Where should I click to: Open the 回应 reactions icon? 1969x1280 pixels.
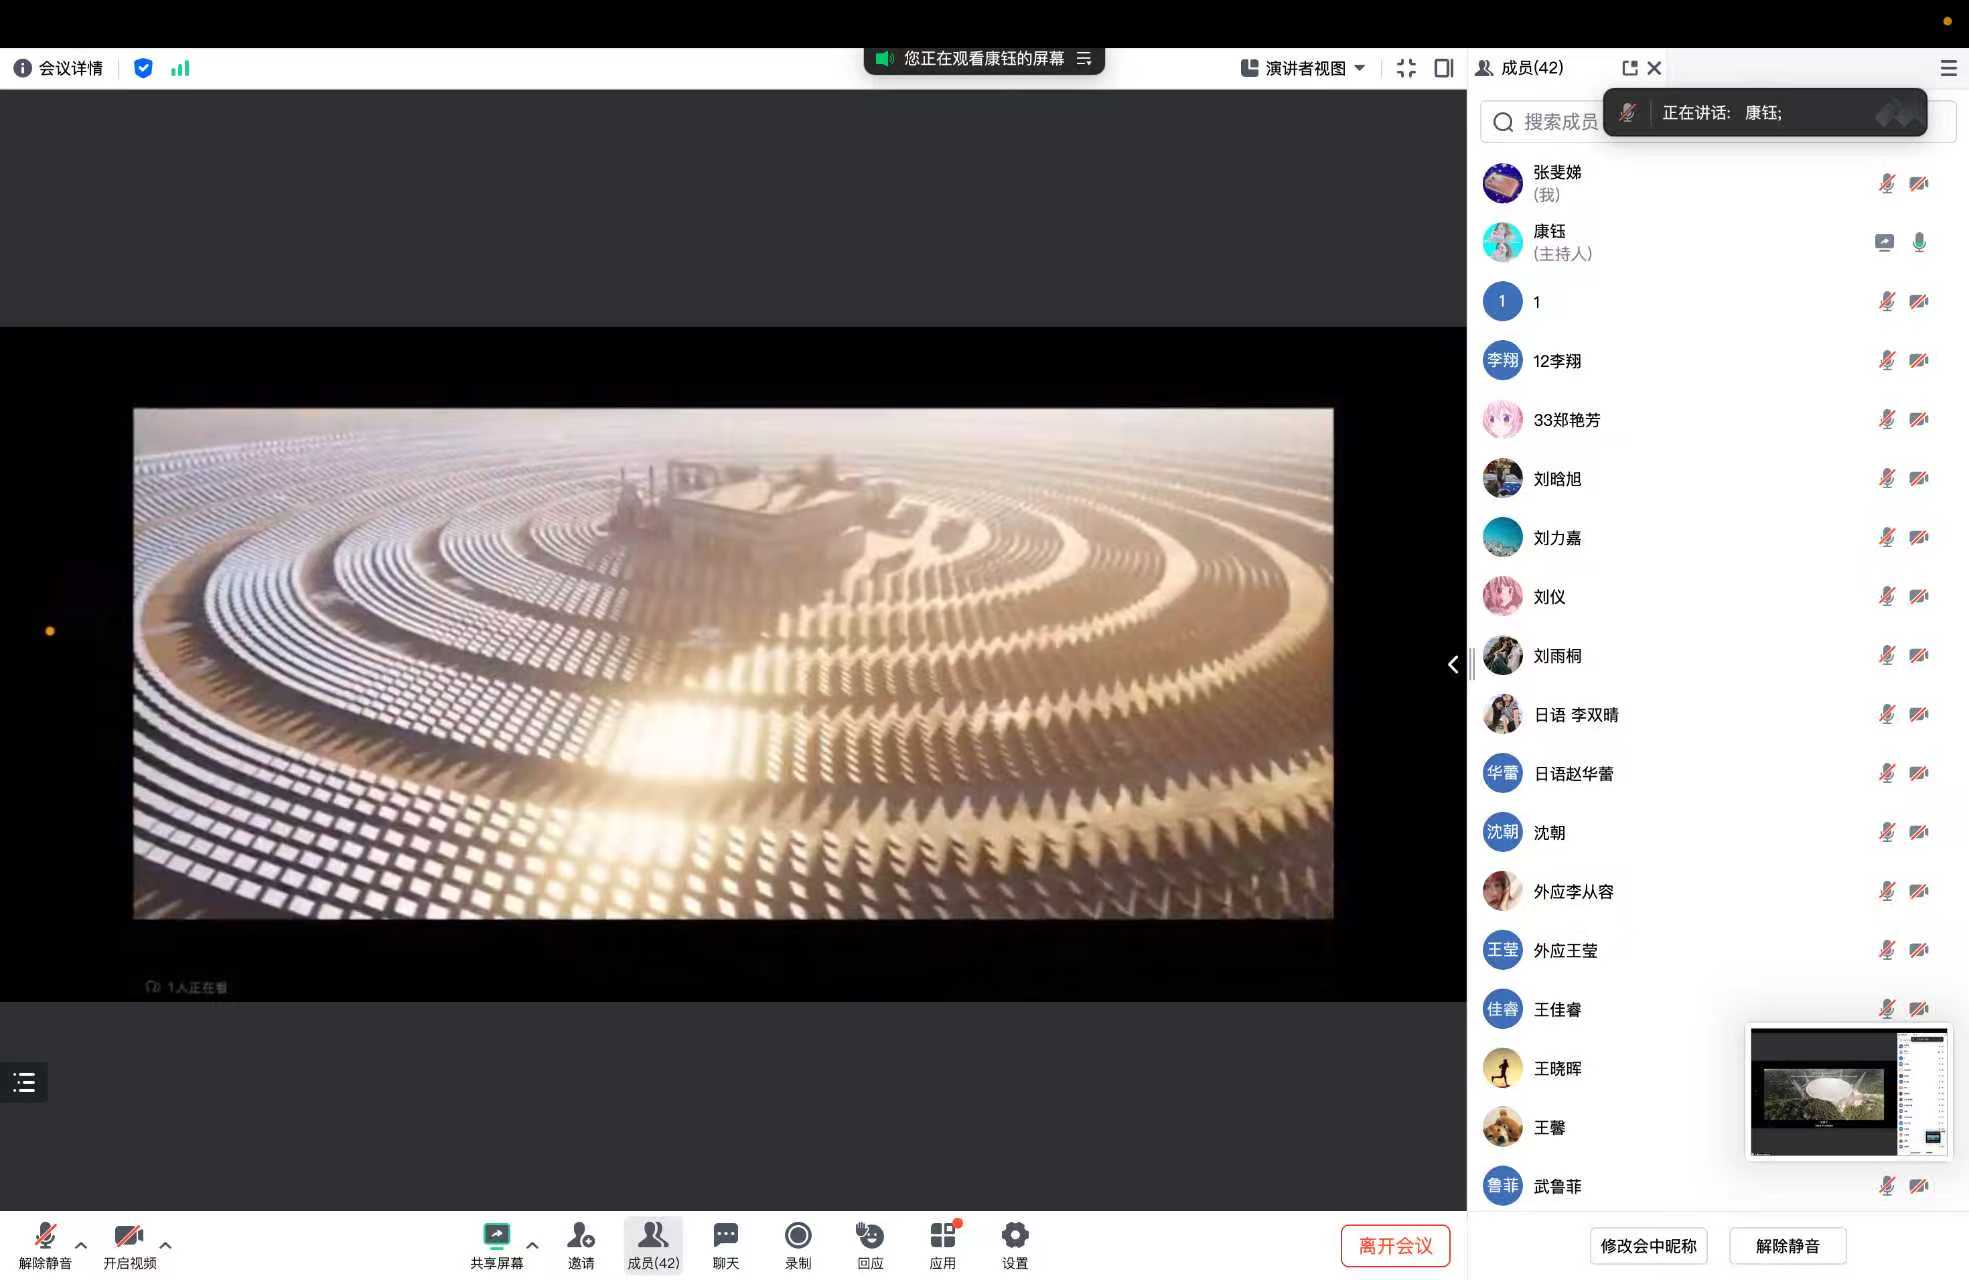click(869, 1237)
